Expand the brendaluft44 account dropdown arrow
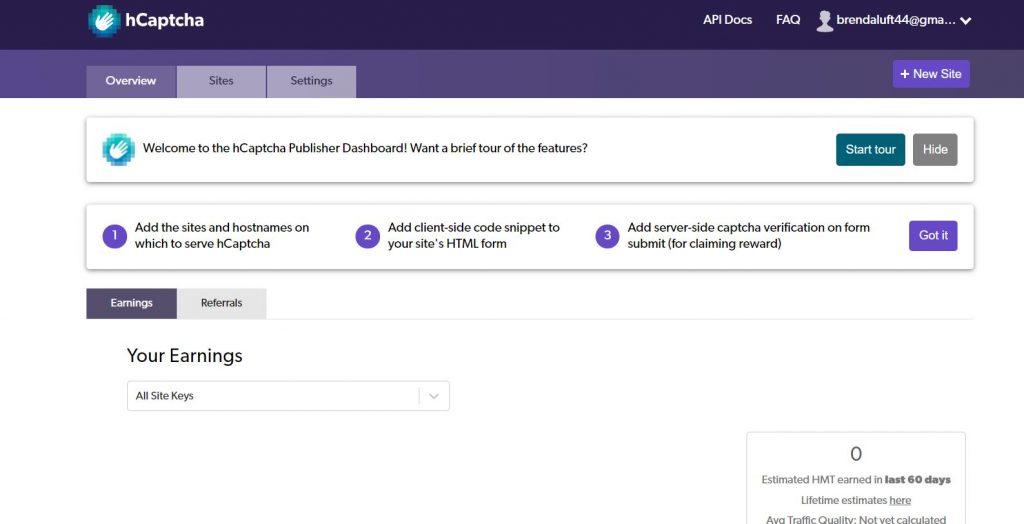This screenshot has width=1024, height=524. tap(966, 21)
